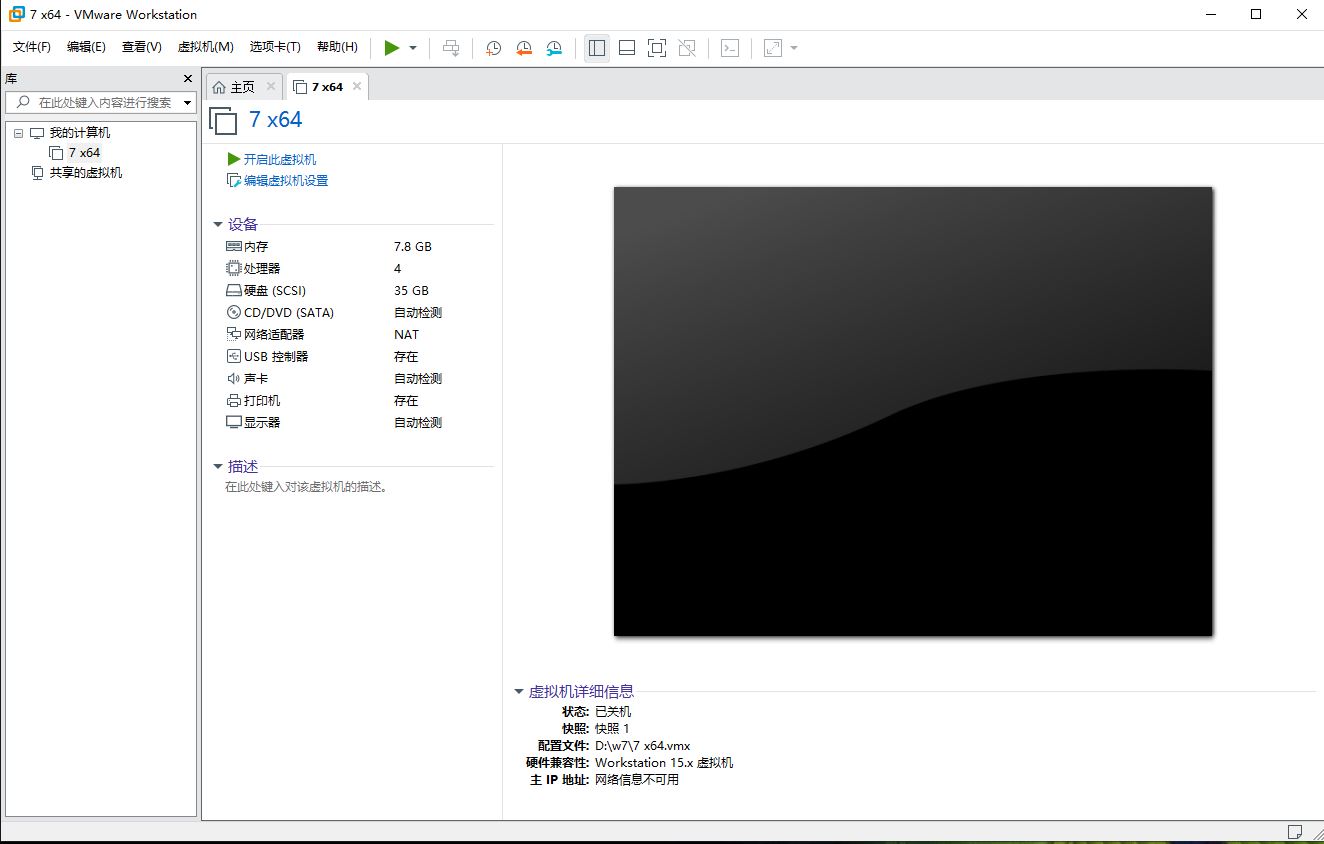Toggle the thumbnail bar view icon
Viewport: 1324px width, 844px height.
click(x=627, y=48)
